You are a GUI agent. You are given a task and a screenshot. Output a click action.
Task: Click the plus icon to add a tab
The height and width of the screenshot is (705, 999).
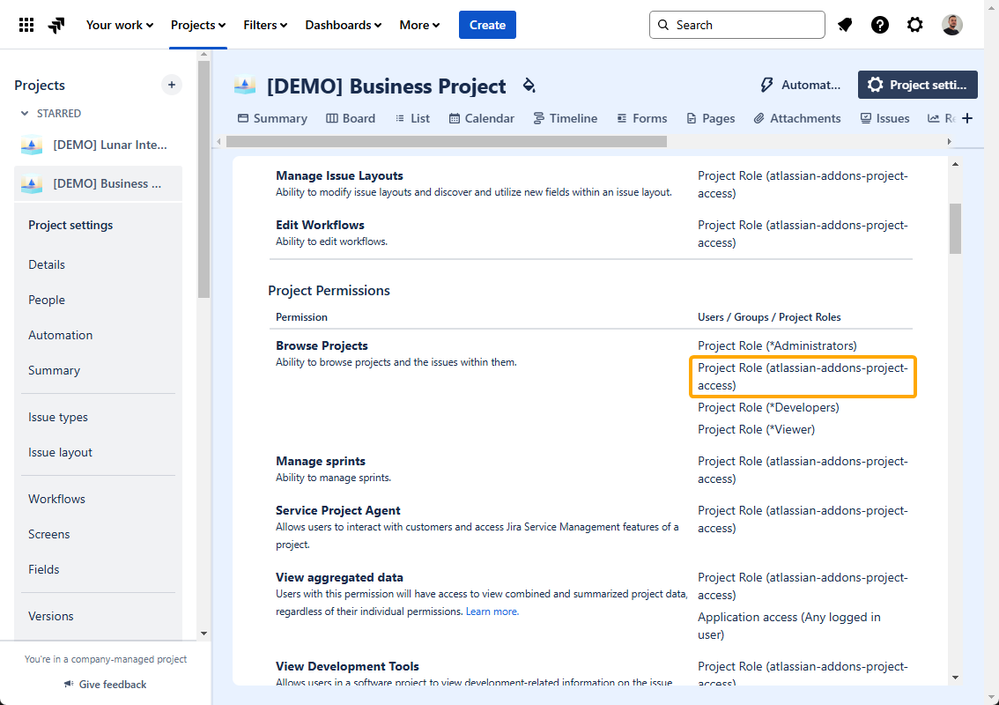point(967,118)
